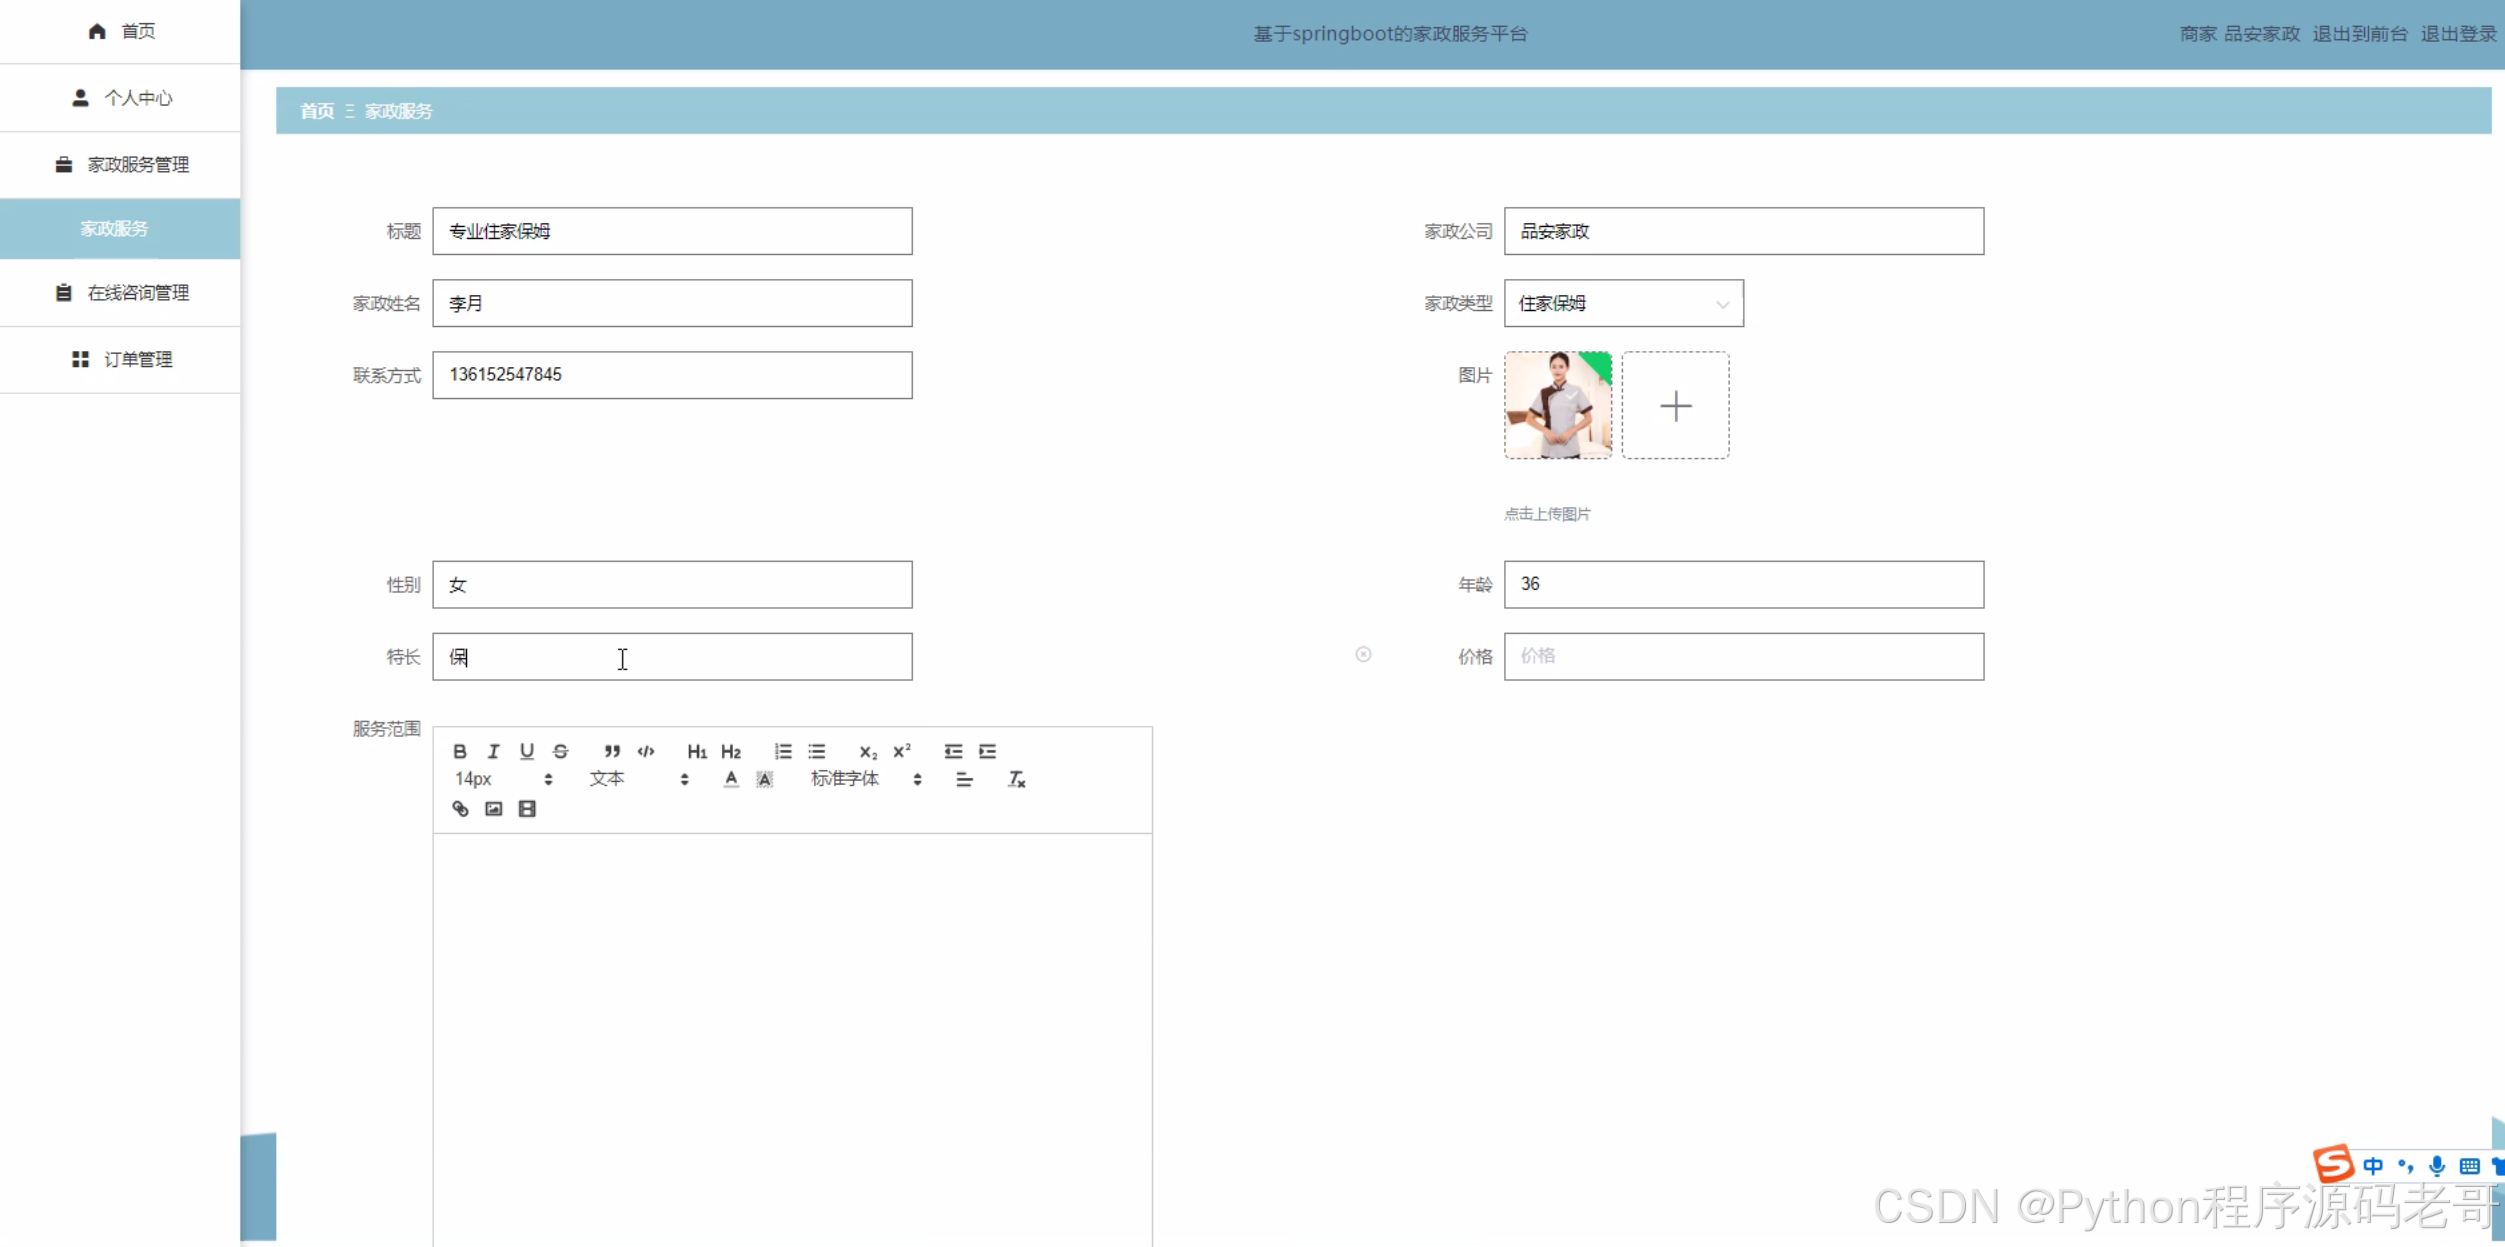Click the superscript icon
2505x1247 pixels.
pyautogui.click(x=902, y=751)
